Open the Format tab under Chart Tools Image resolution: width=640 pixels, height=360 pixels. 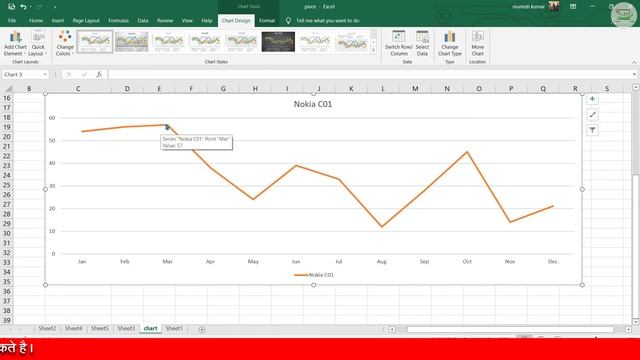click(x=267, y=20)
